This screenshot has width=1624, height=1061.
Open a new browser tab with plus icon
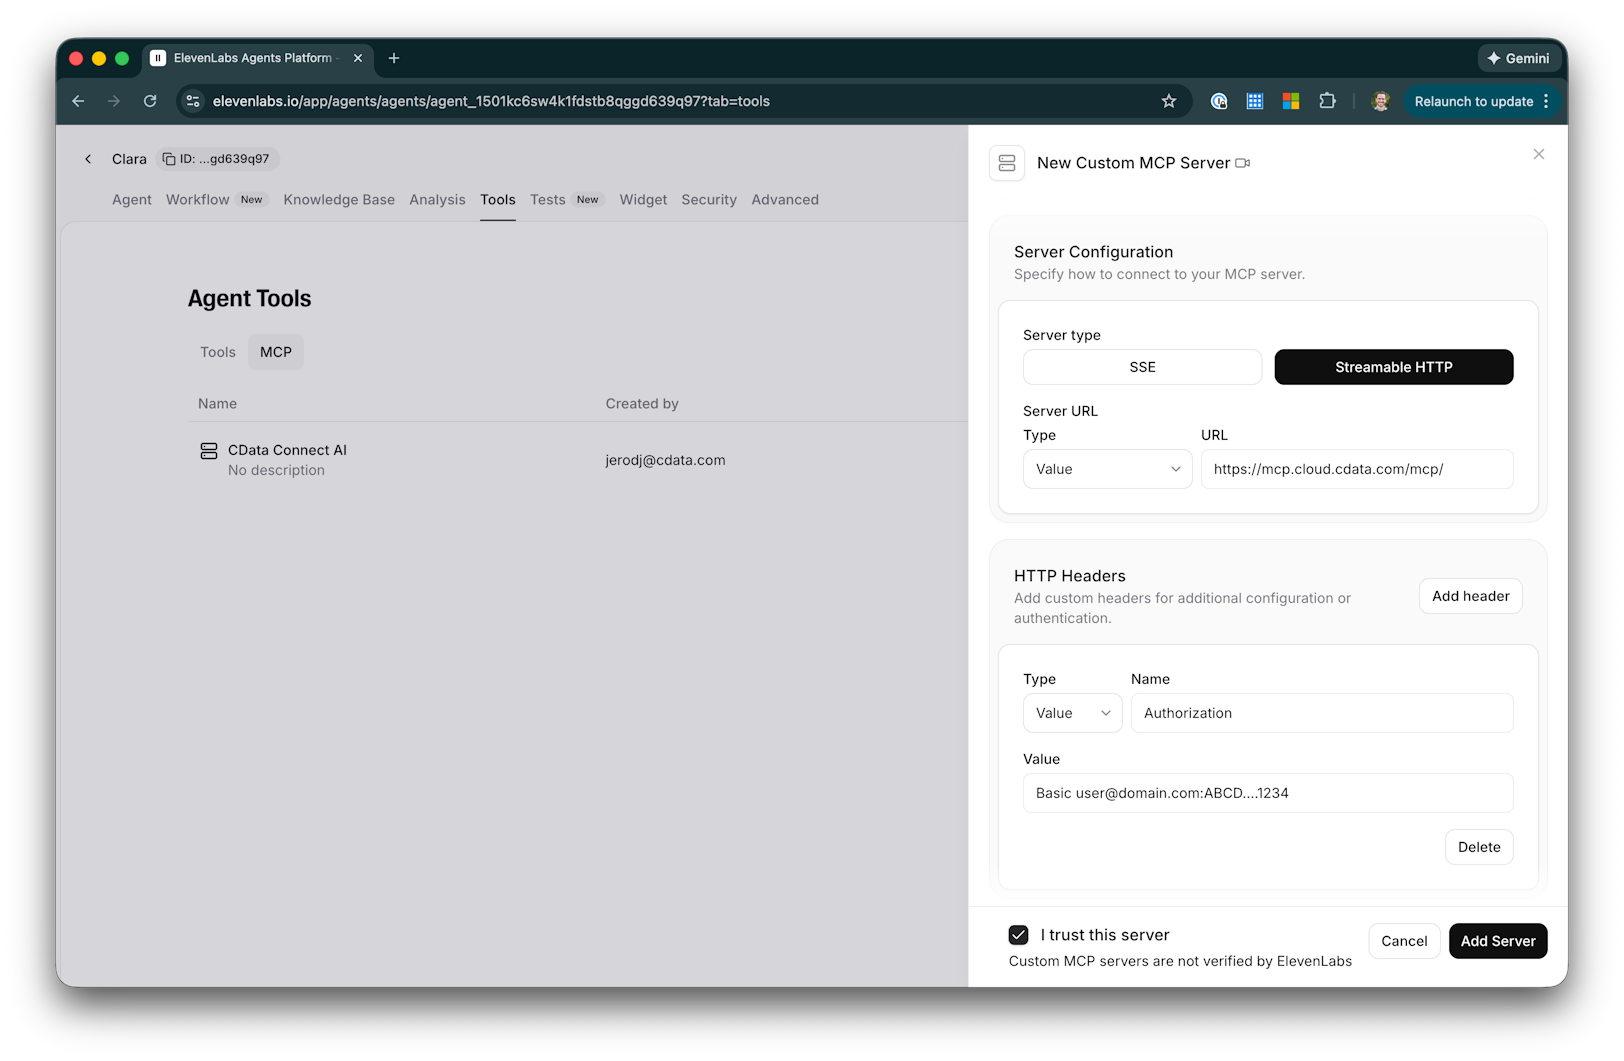click(394, 58)
